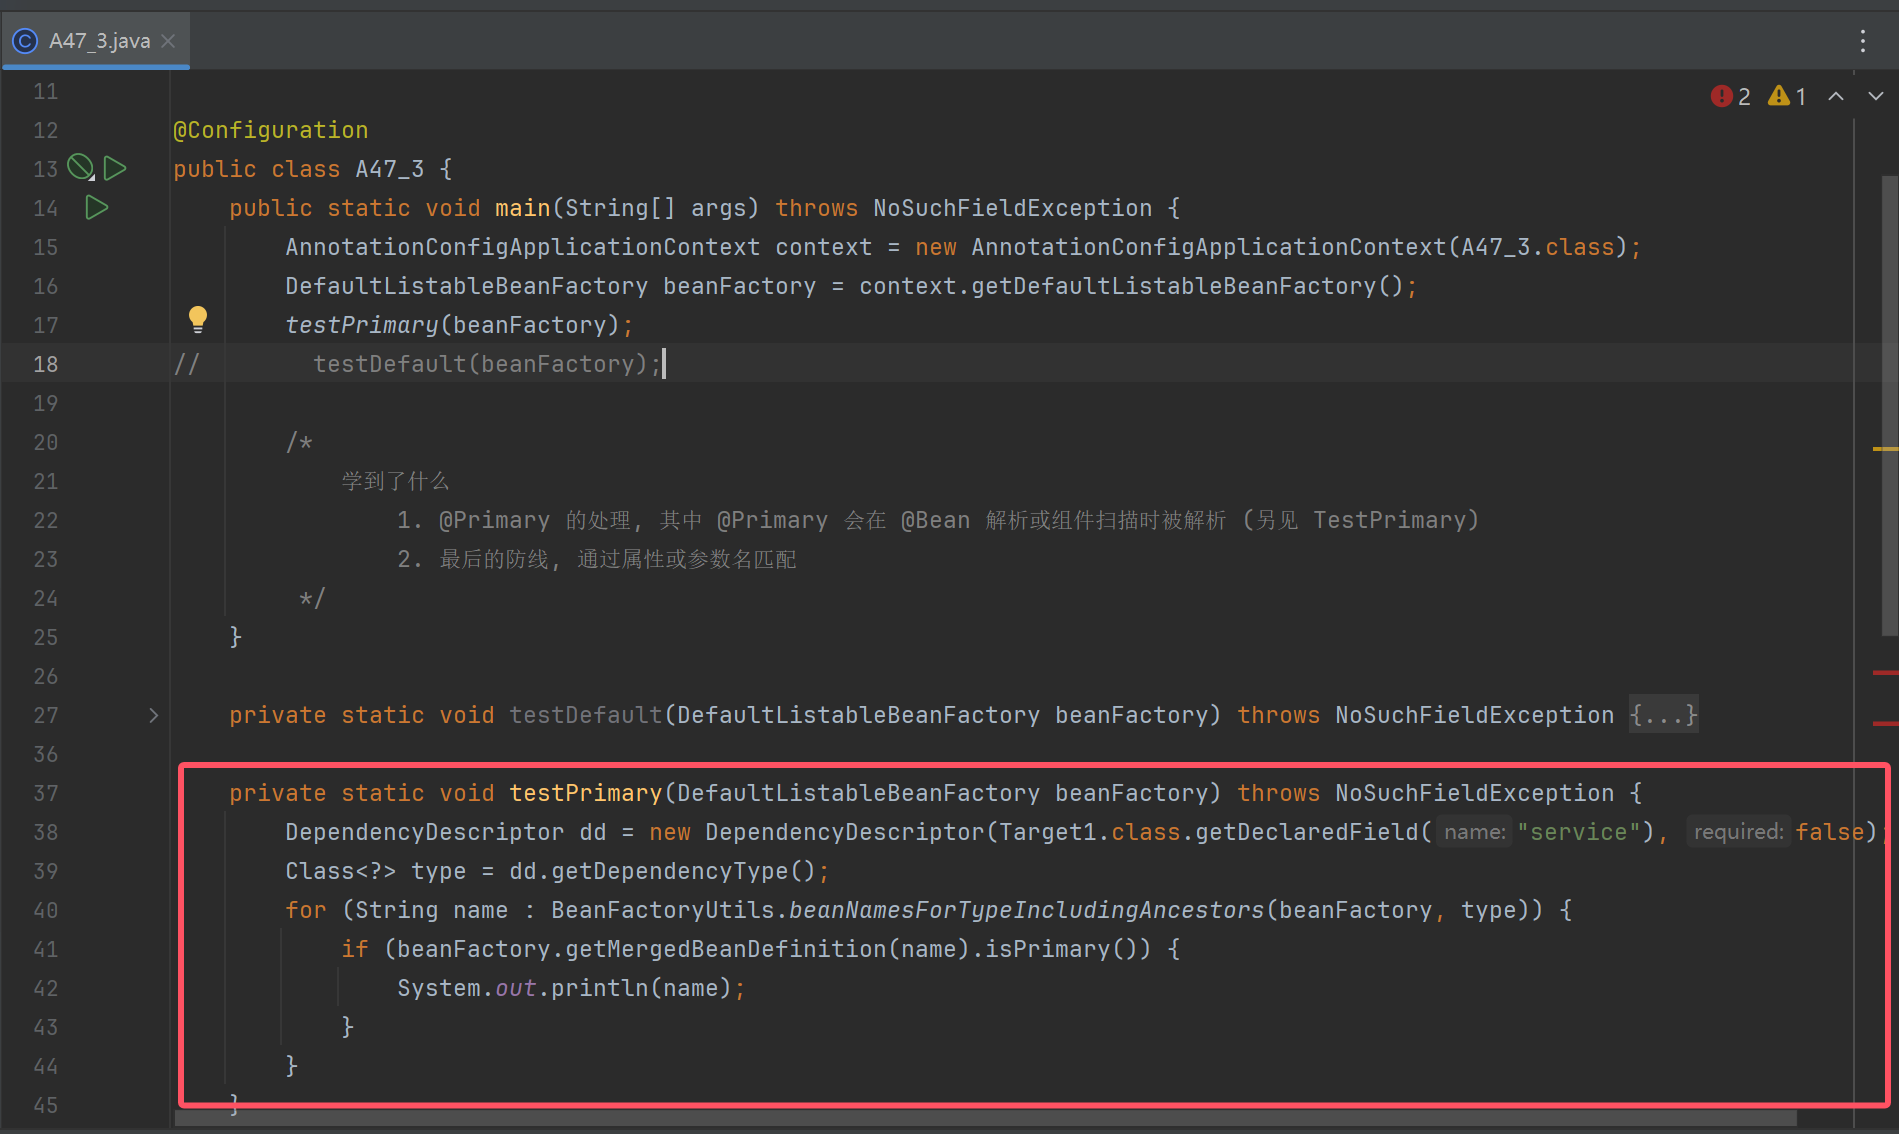Image resolution: width=1899 pixels, height=1134 pixels.
Task: Run class A47_3 from line 13 gutter
Action: (116, 168)
